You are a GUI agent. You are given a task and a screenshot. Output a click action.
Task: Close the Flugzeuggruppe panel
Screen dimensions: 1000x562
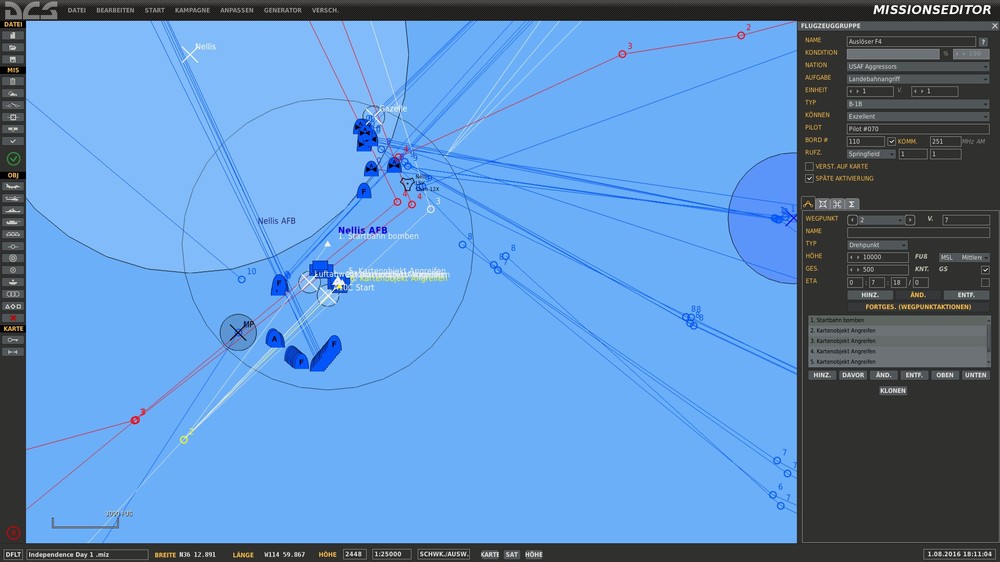pyautogui.click(x=994, y=26)
